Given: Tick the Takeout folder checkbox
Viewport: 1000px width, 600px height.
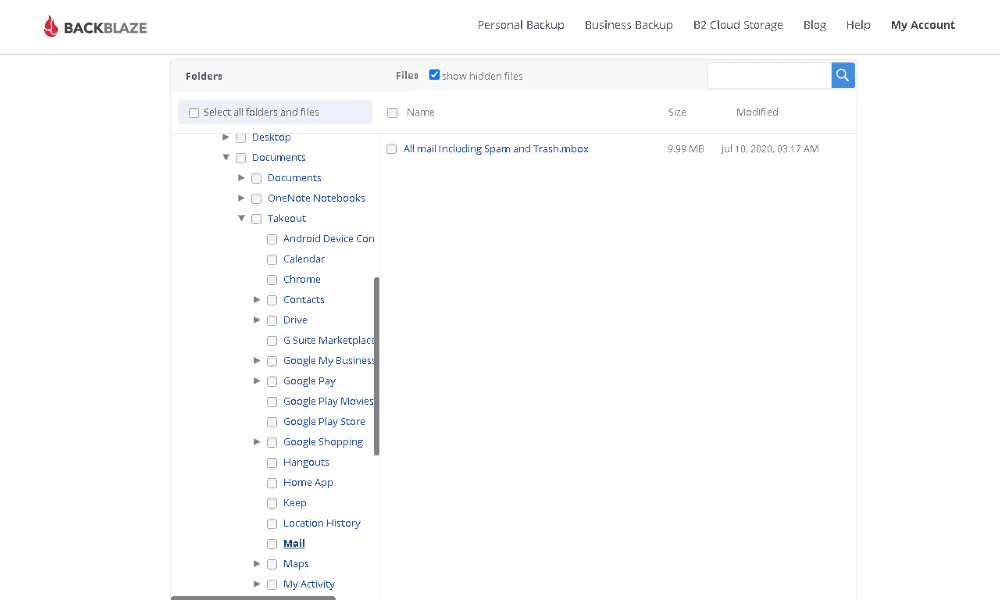Looking at the screenshot, I should point(256,219).
